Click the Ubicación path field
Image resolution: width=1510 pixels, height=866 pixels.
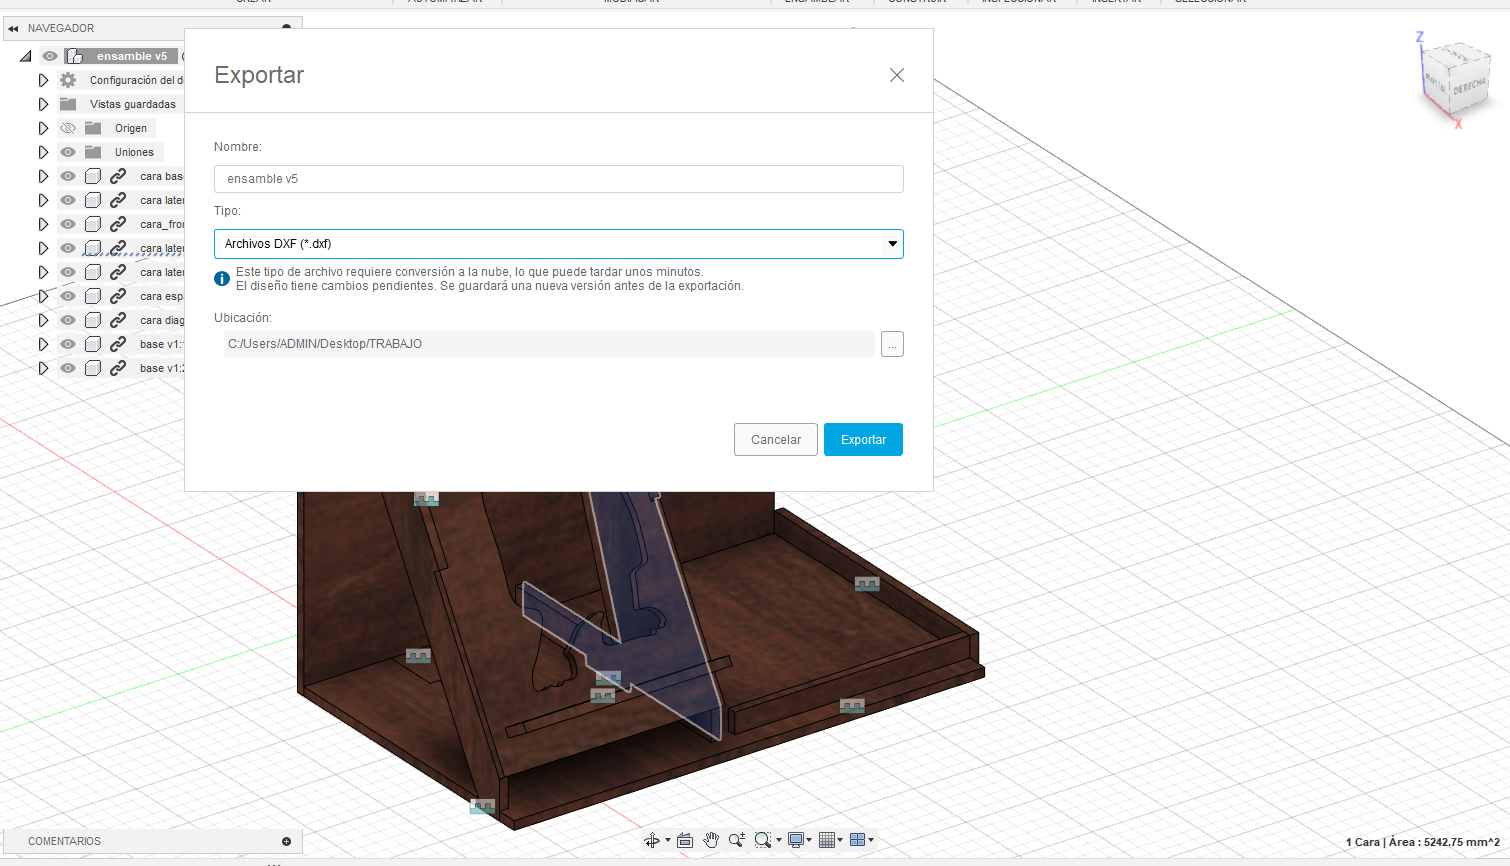pyautogui.click(x=549, y=344)
